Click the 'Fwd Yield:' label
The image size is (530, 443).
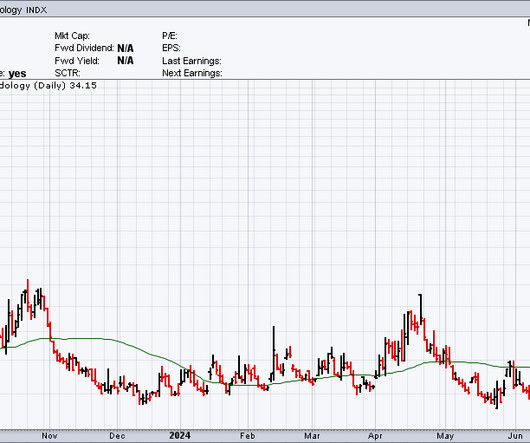(77, 61)
